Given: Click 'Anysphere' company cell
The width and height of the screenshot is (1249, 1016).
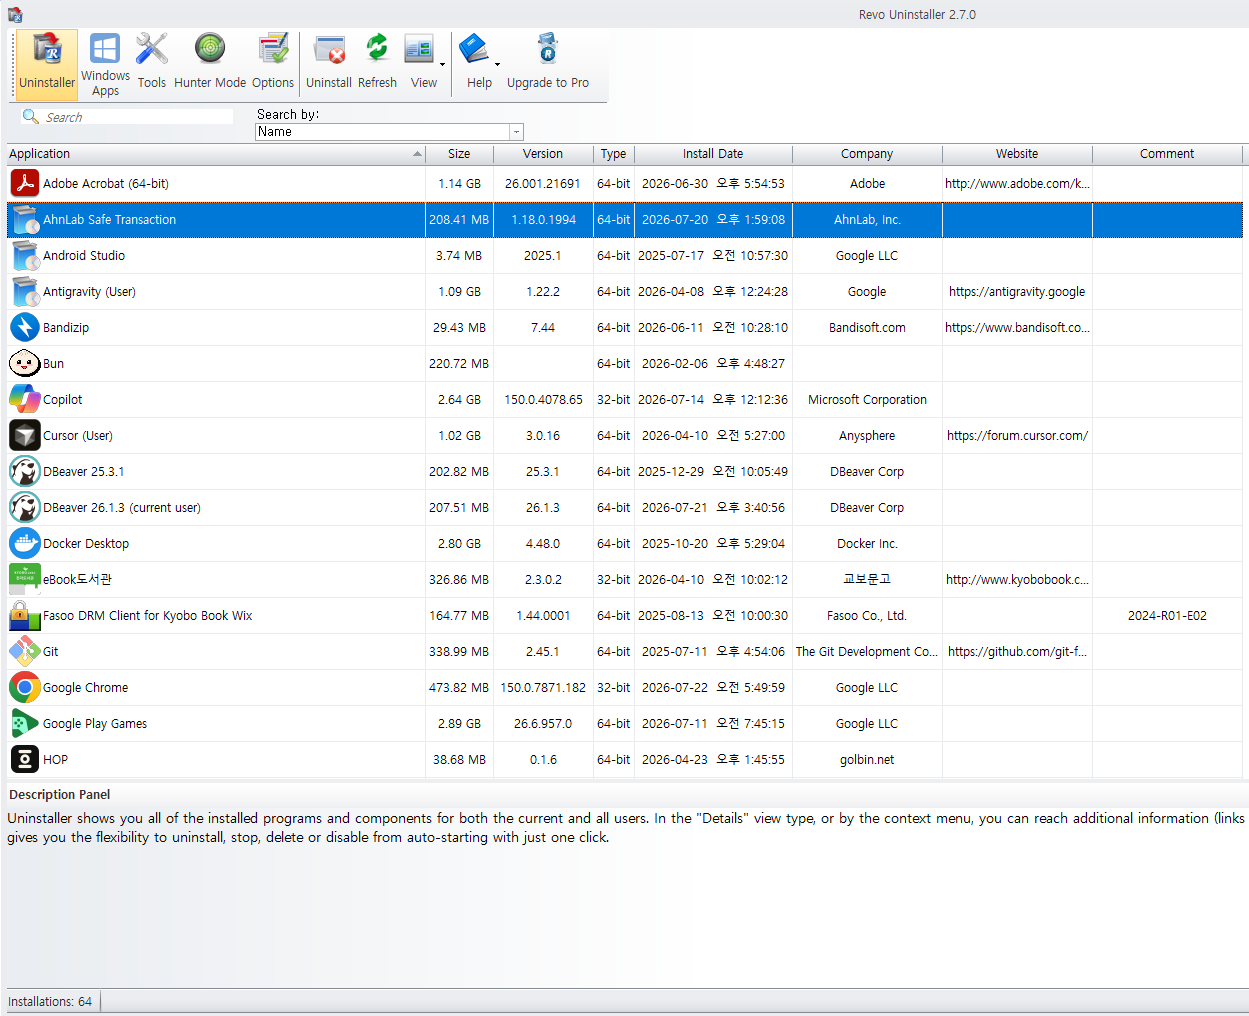Looking at the screenshot, I should pos(867,436).
